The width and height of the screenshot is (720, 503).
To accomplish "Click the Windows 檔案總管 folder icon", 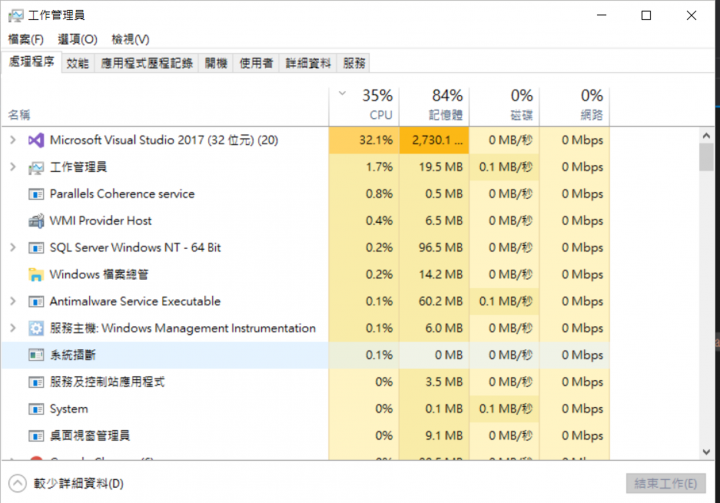I will coord(36,275).
